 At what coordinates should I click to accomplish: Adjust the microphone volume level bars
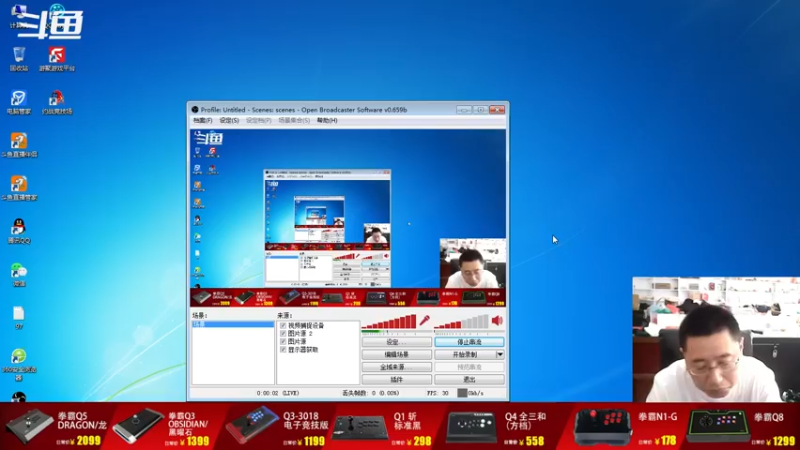tap(389, 321)
